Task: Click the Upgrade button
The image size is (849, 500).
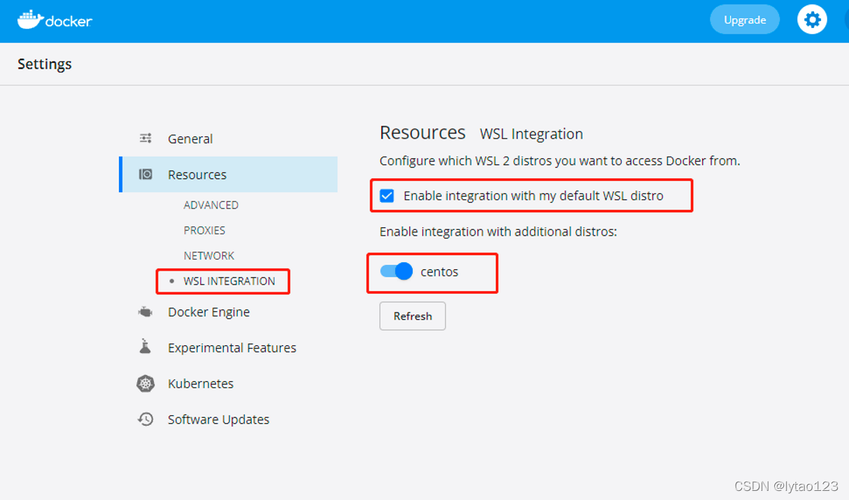Action: pos(745,20)
